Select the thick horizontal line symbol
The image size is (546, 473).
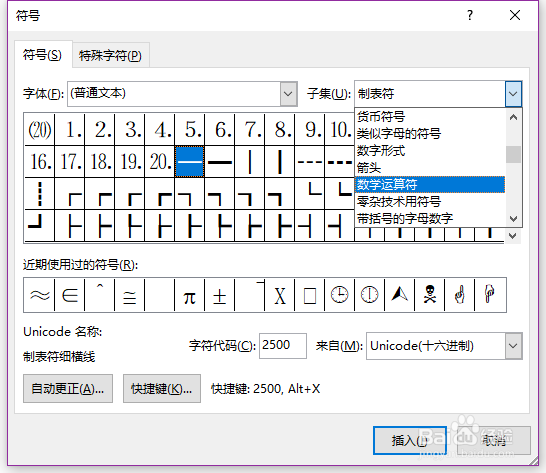220,162
